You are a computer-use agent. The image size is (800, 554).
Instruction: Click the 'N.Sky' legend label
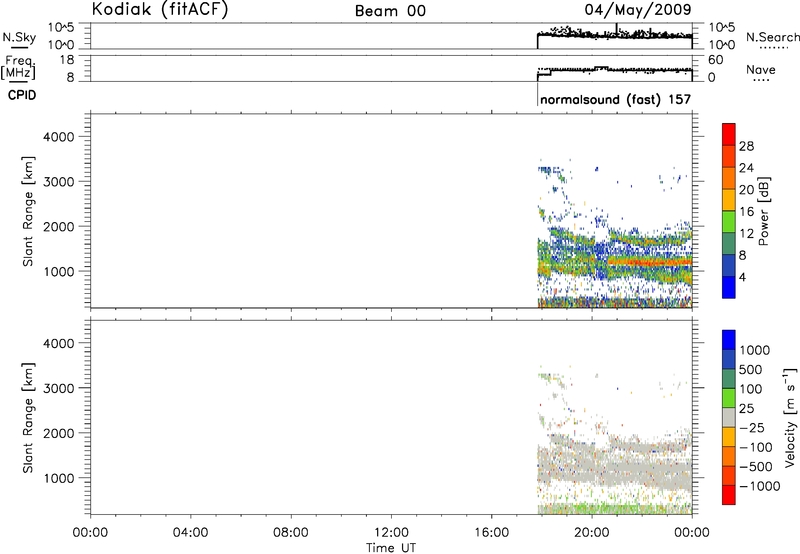point(19,37)
